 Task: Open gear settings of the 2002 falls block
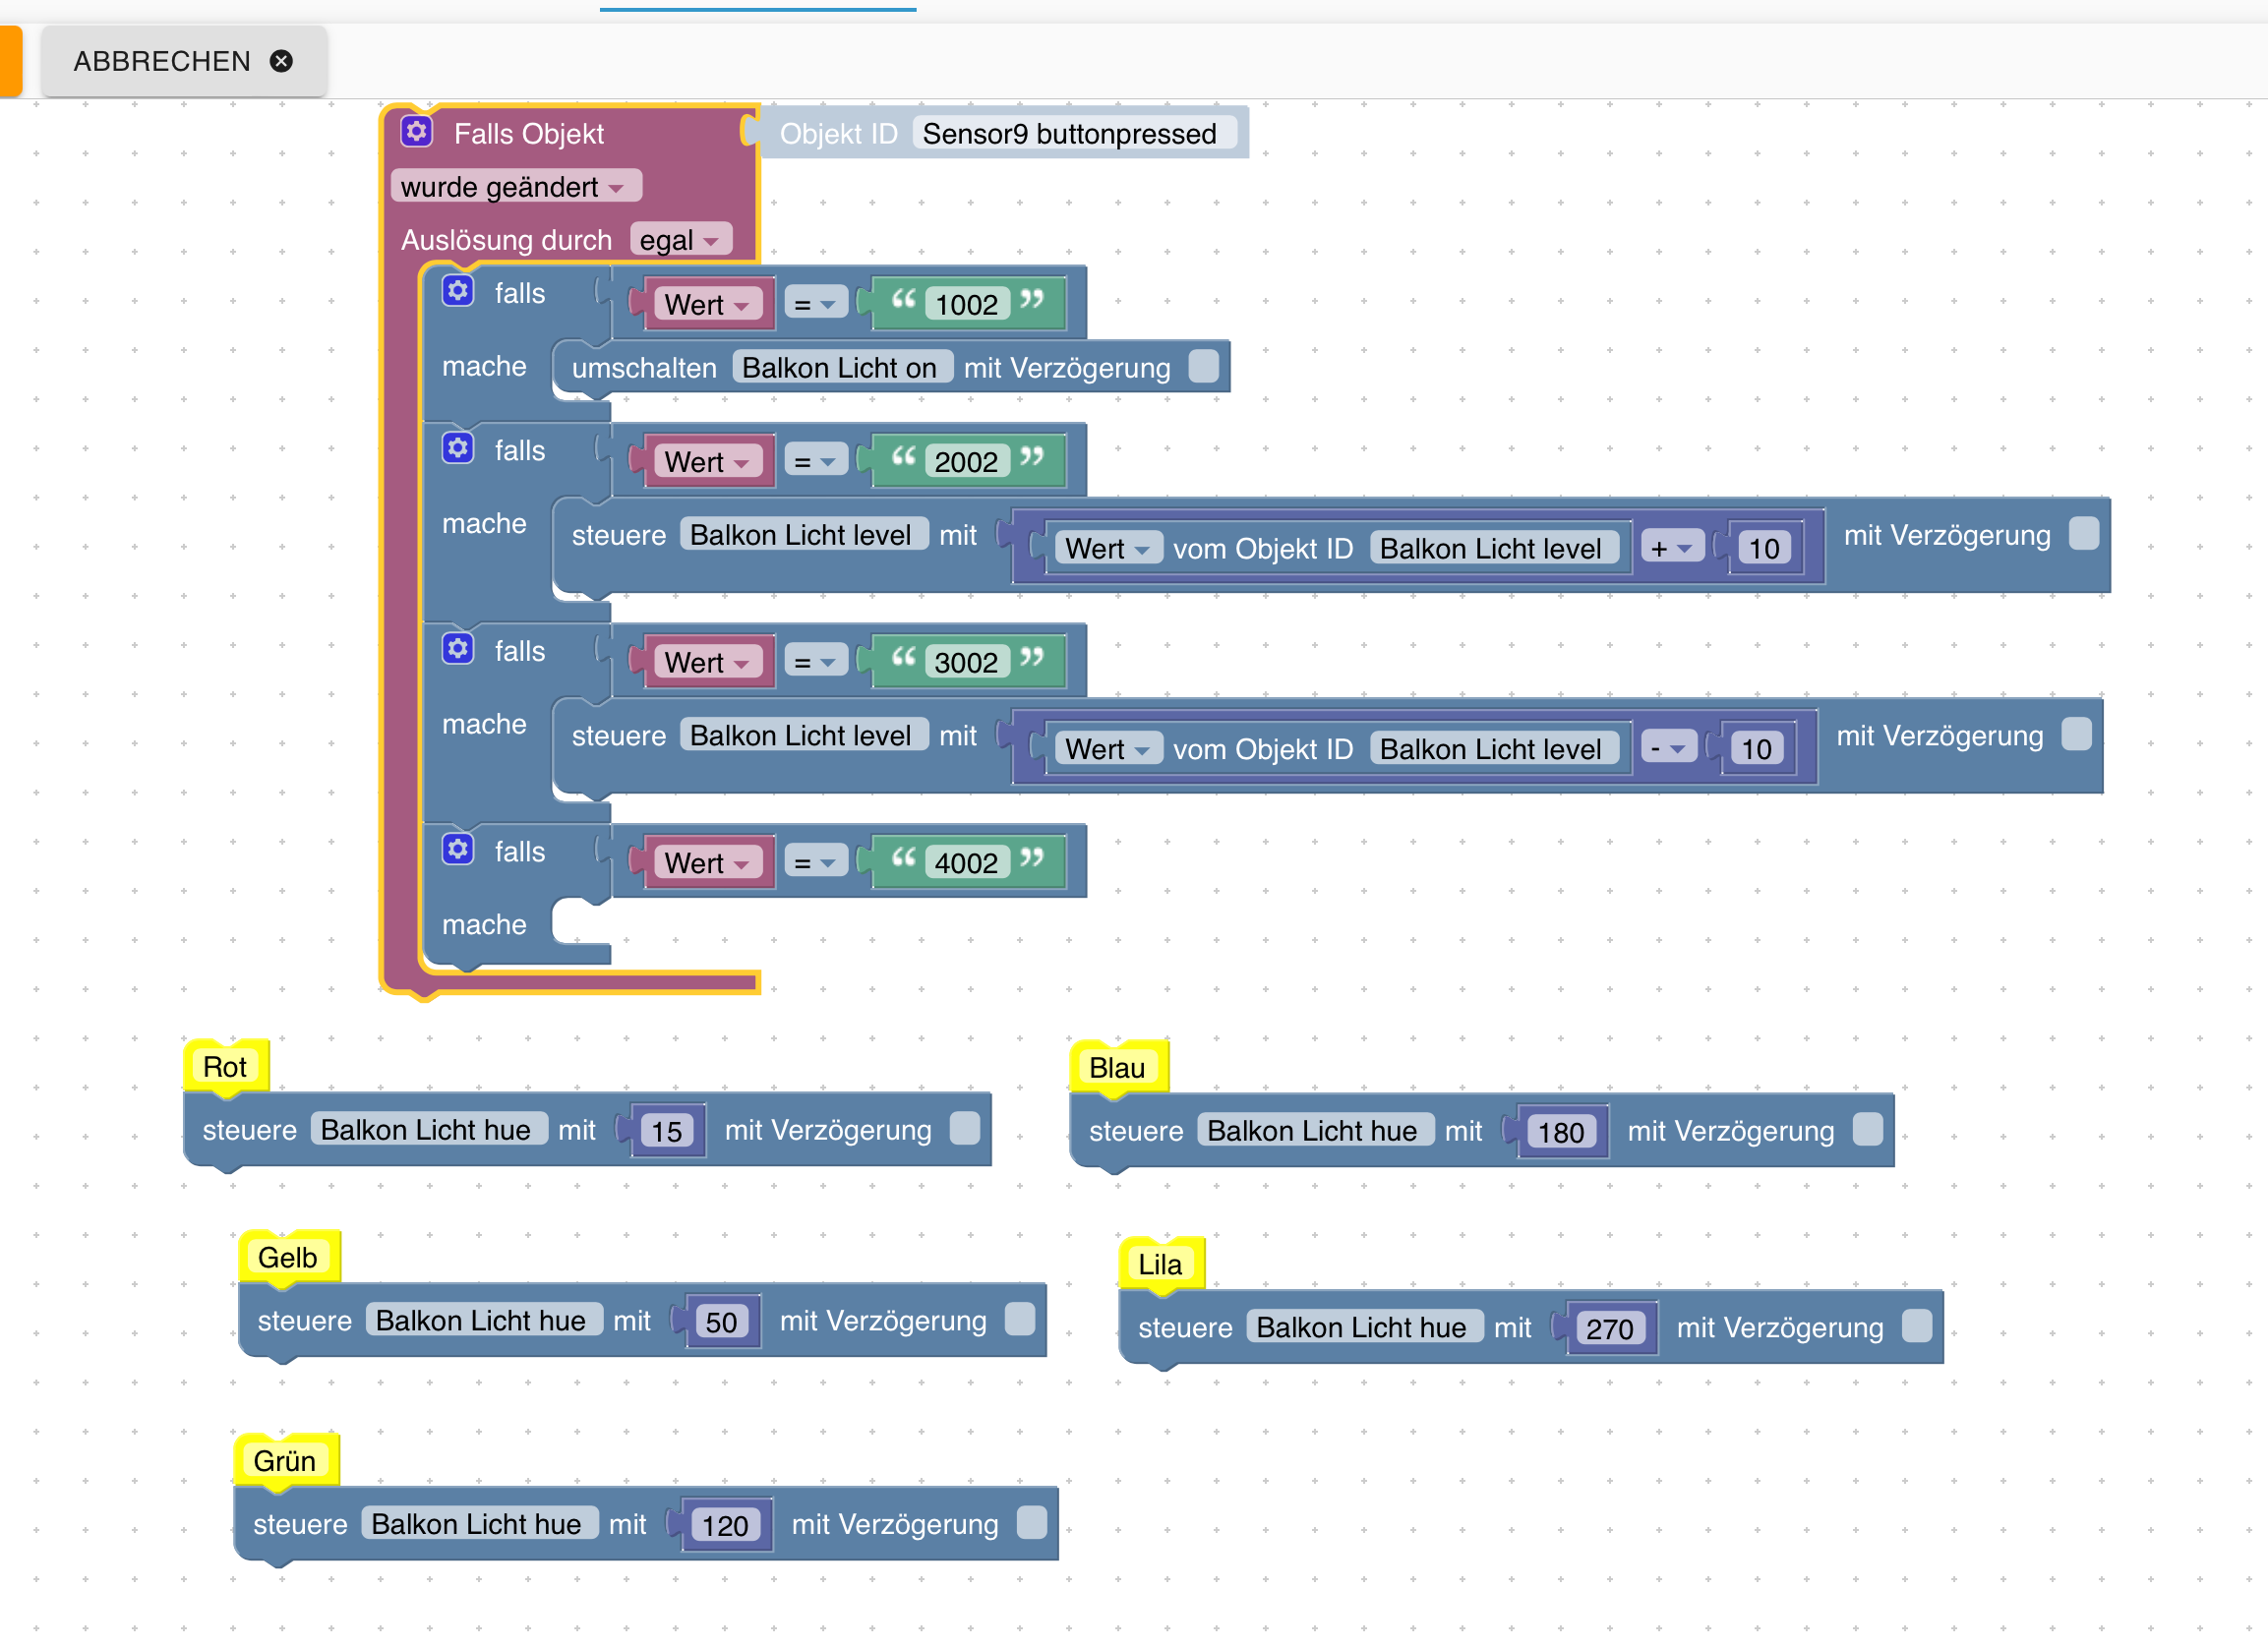coord(458,448)
